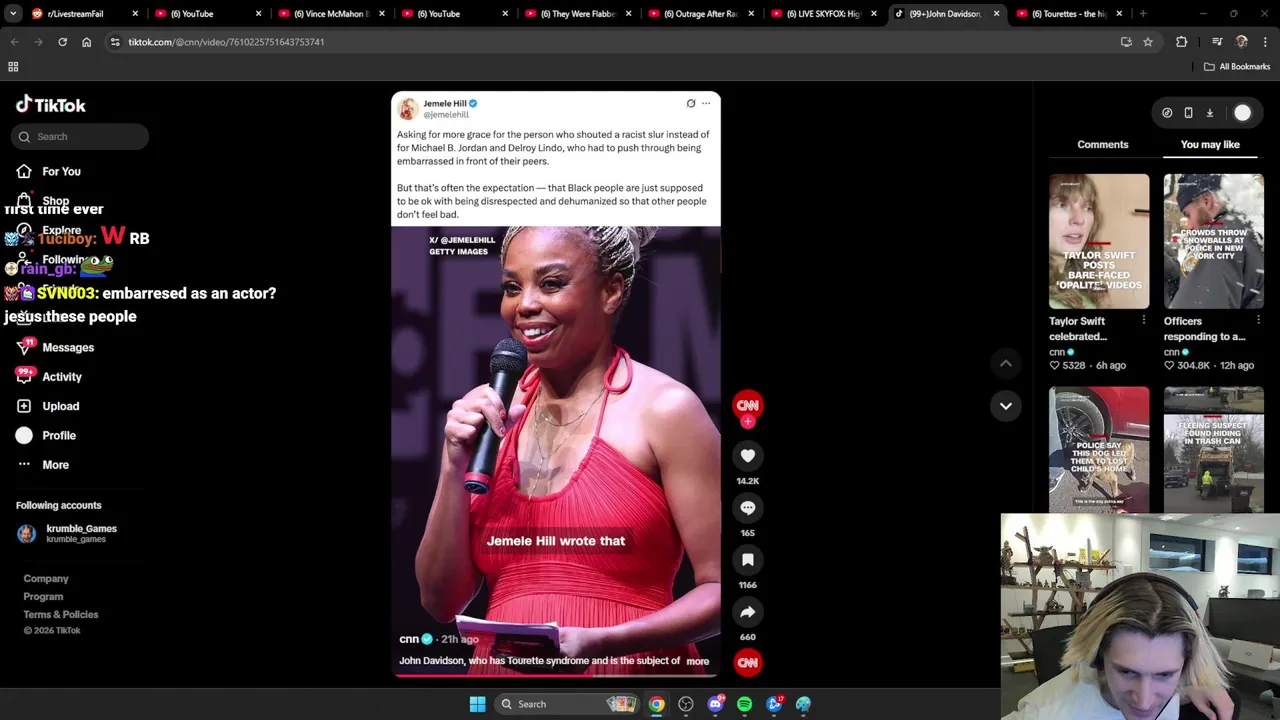This screenshot has width=1280, height=720.
Task: Open Terms & Policies footer link
Action: click(61, 614)
